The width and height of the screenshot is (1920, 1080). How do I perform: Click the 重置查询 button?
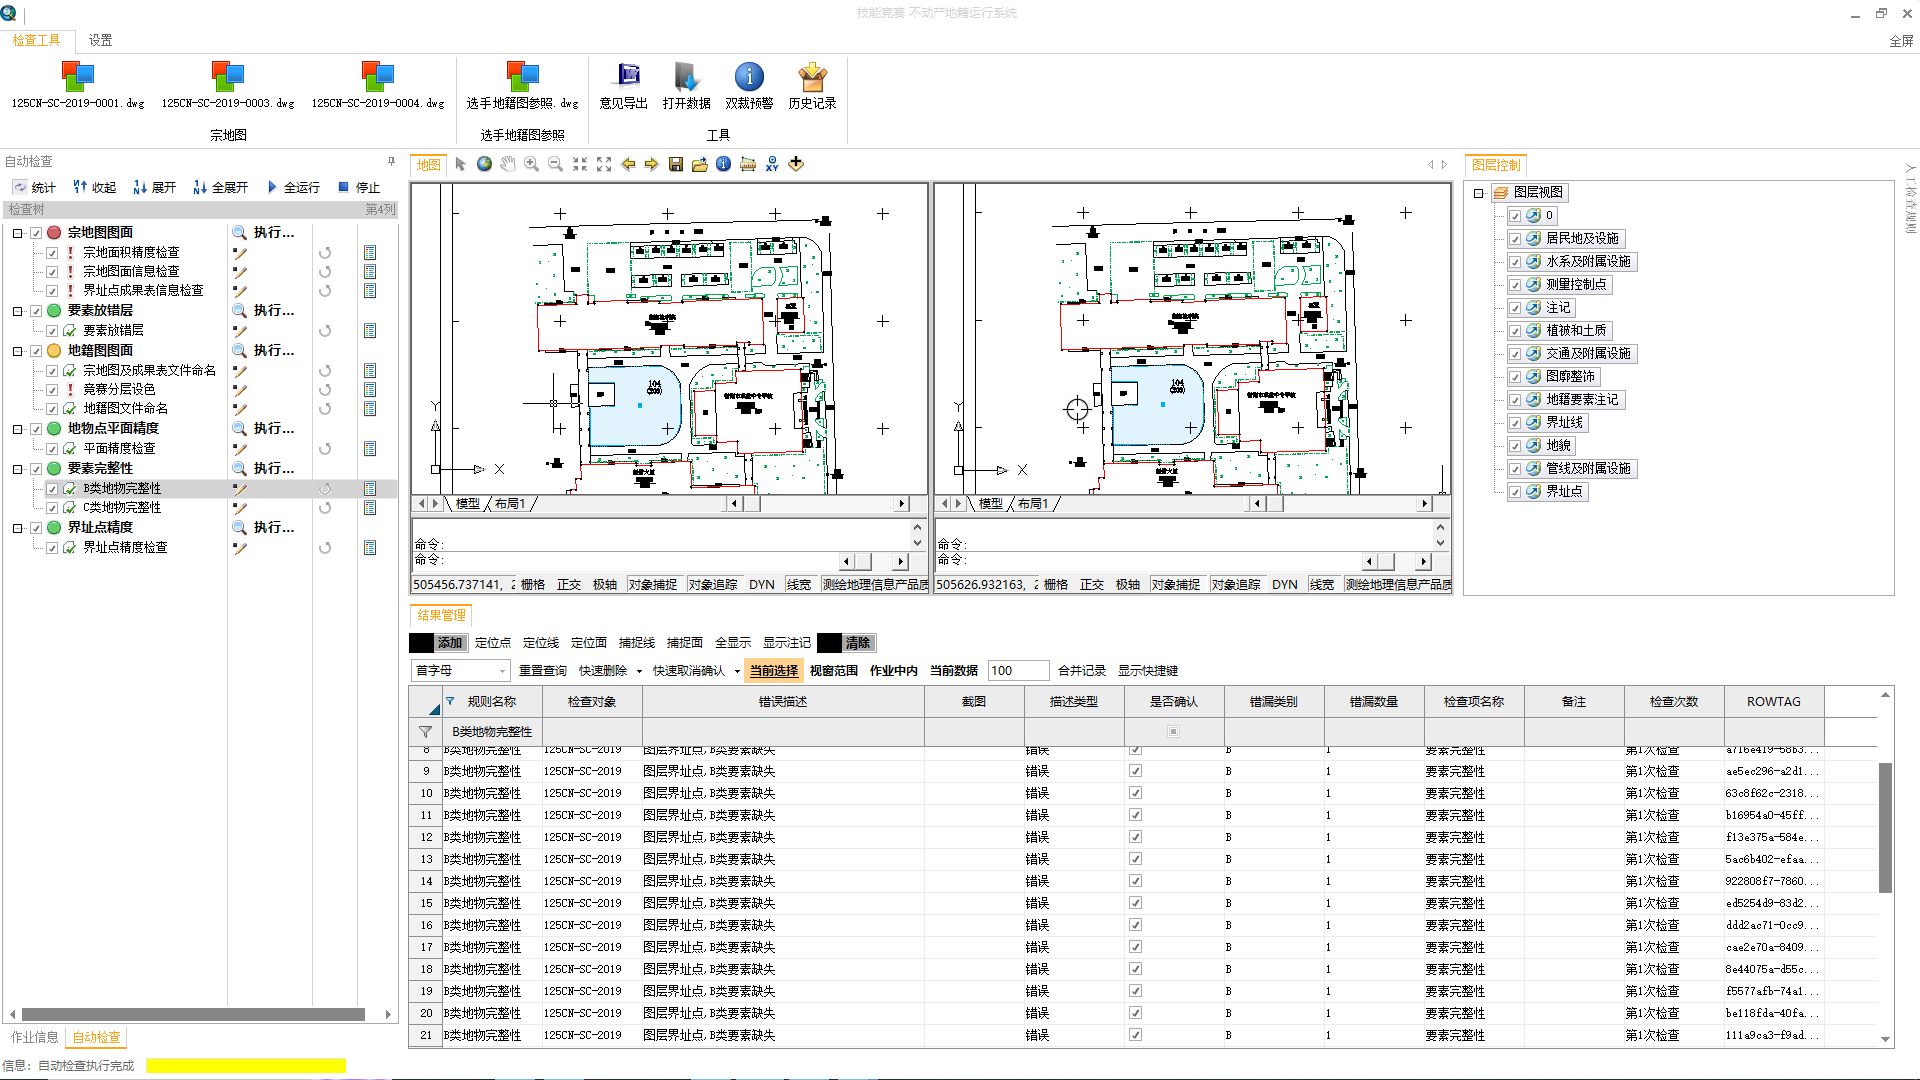[x=543, y=671]
